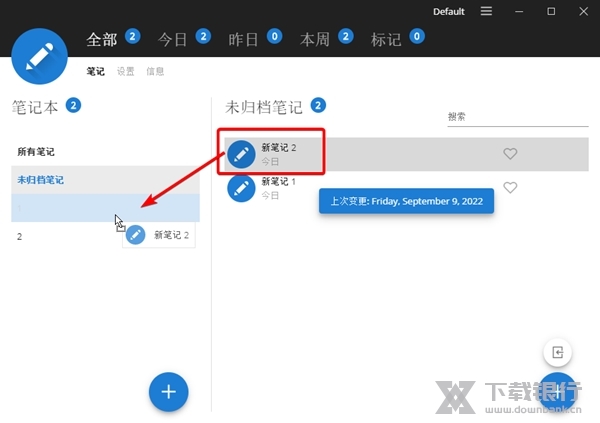Select notebook 2 in the list
This screenshot has height=423, width=600.
105,236
